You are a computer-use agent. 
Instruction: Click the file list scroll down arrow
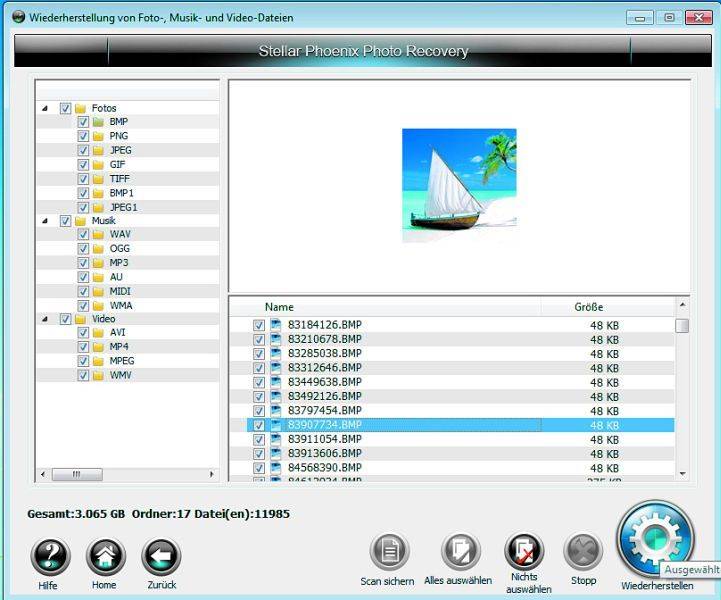(x=682, y=474)
